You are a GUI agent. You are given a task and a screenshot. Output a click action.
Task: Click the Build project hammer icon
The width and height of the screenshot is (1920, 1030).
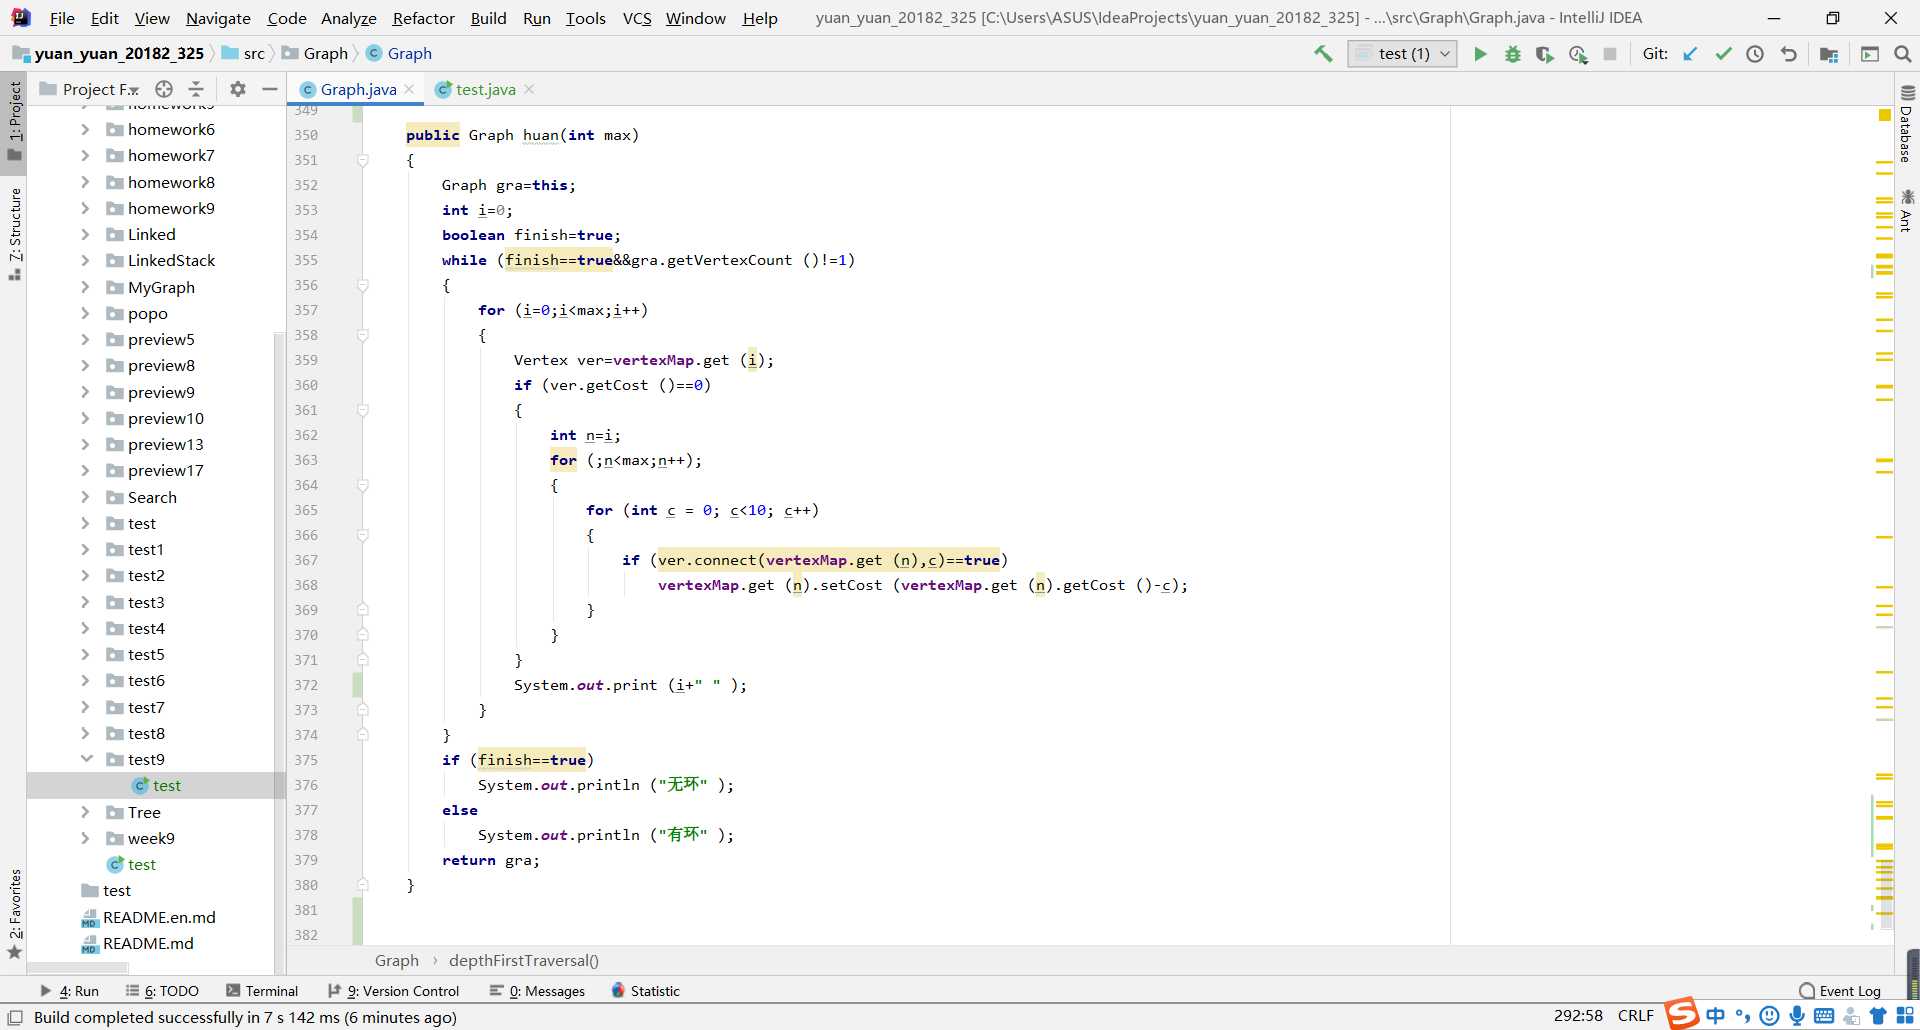pyautogui.click(x=1323, y=54)
